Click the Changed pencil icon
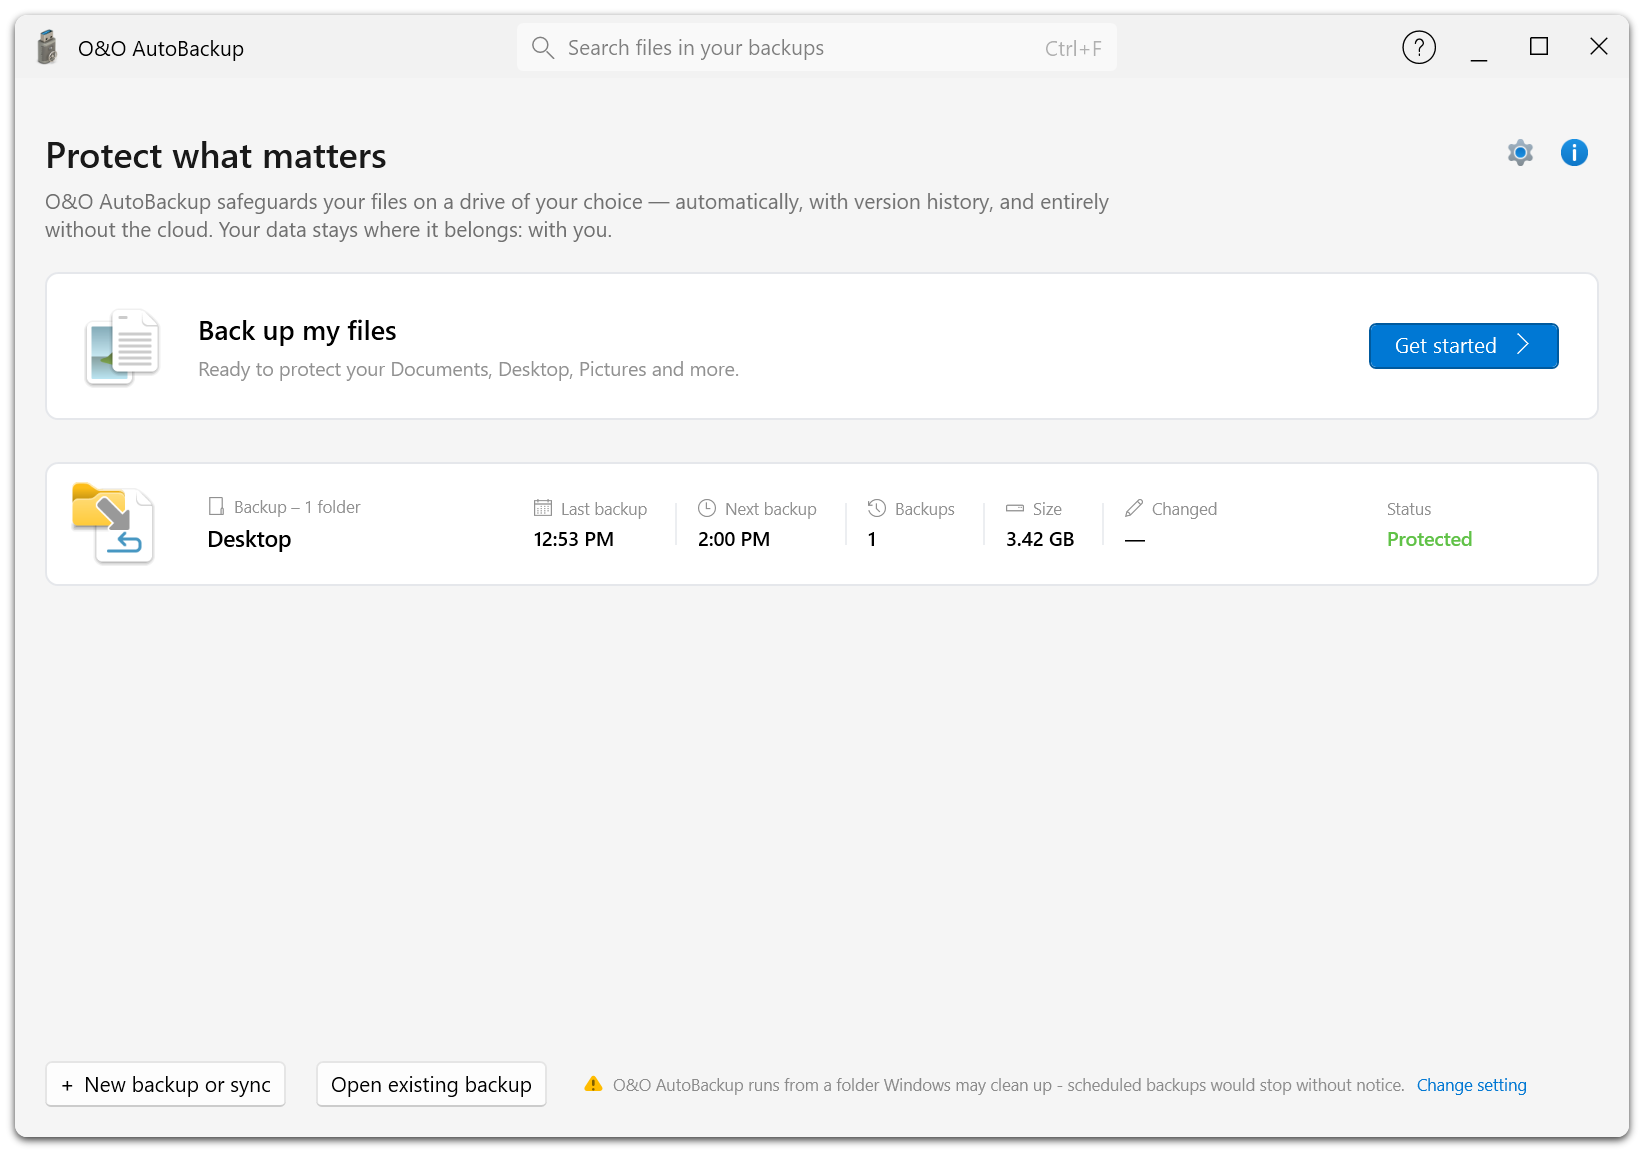 point(1134,508)
